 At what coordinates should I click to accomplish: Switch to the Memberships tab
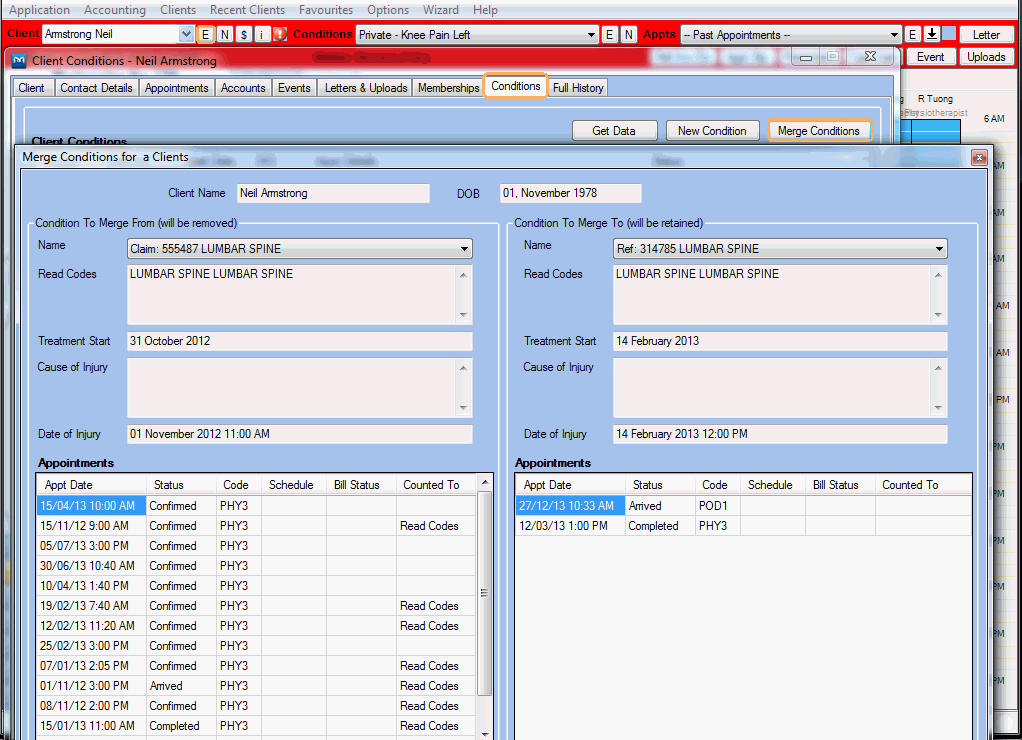448,88
